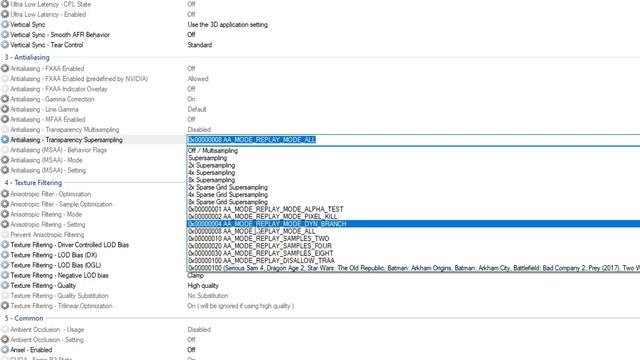This screenshot has height=360, width=640.
Task: Click the gear icon beside Antialiasing - Transparency Supersampling
Action: pyautogui.click(x=5, y=140)
